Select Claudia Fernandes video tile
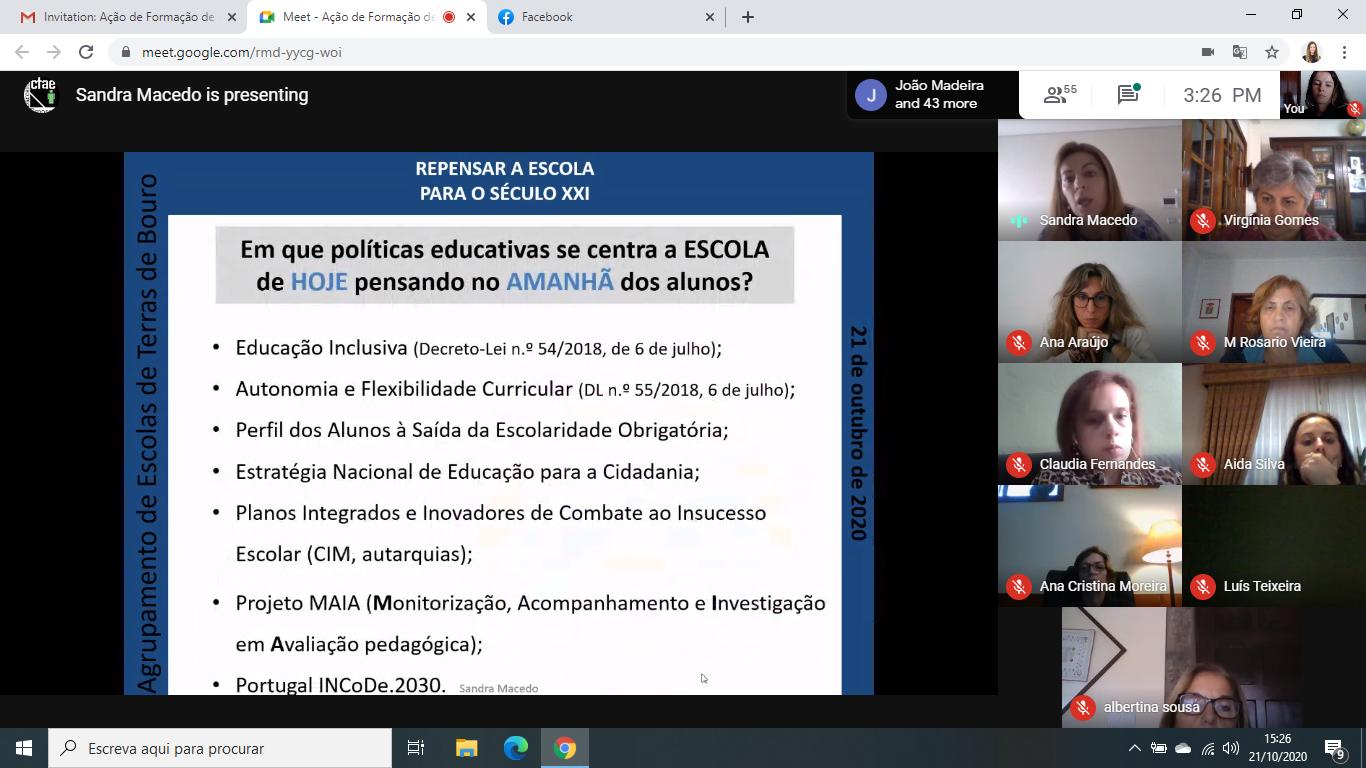This screenshot has height=768, width=1366. [x=1089, y=423]
